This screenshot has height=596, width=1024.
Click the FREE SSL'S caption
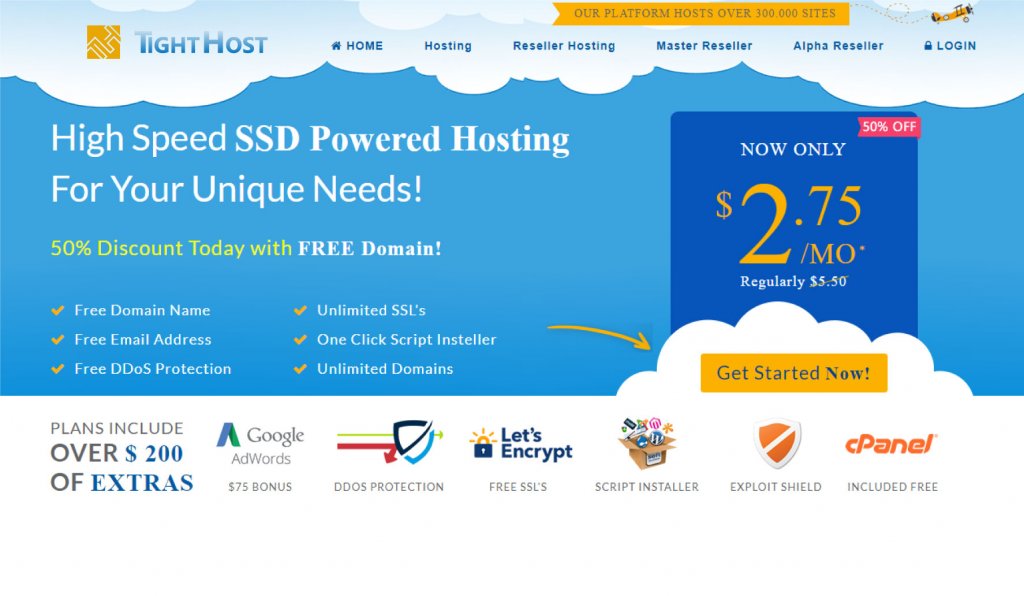coord(518,487)
